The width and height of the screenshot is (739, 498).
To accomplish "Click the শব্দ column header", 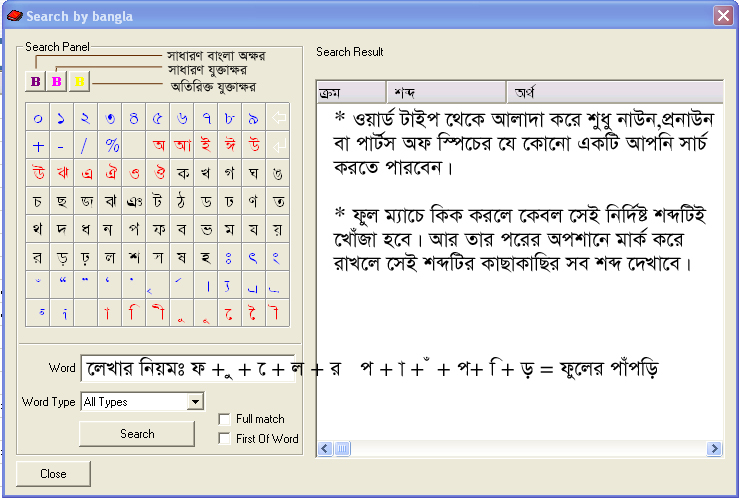I will pos(446,92).
